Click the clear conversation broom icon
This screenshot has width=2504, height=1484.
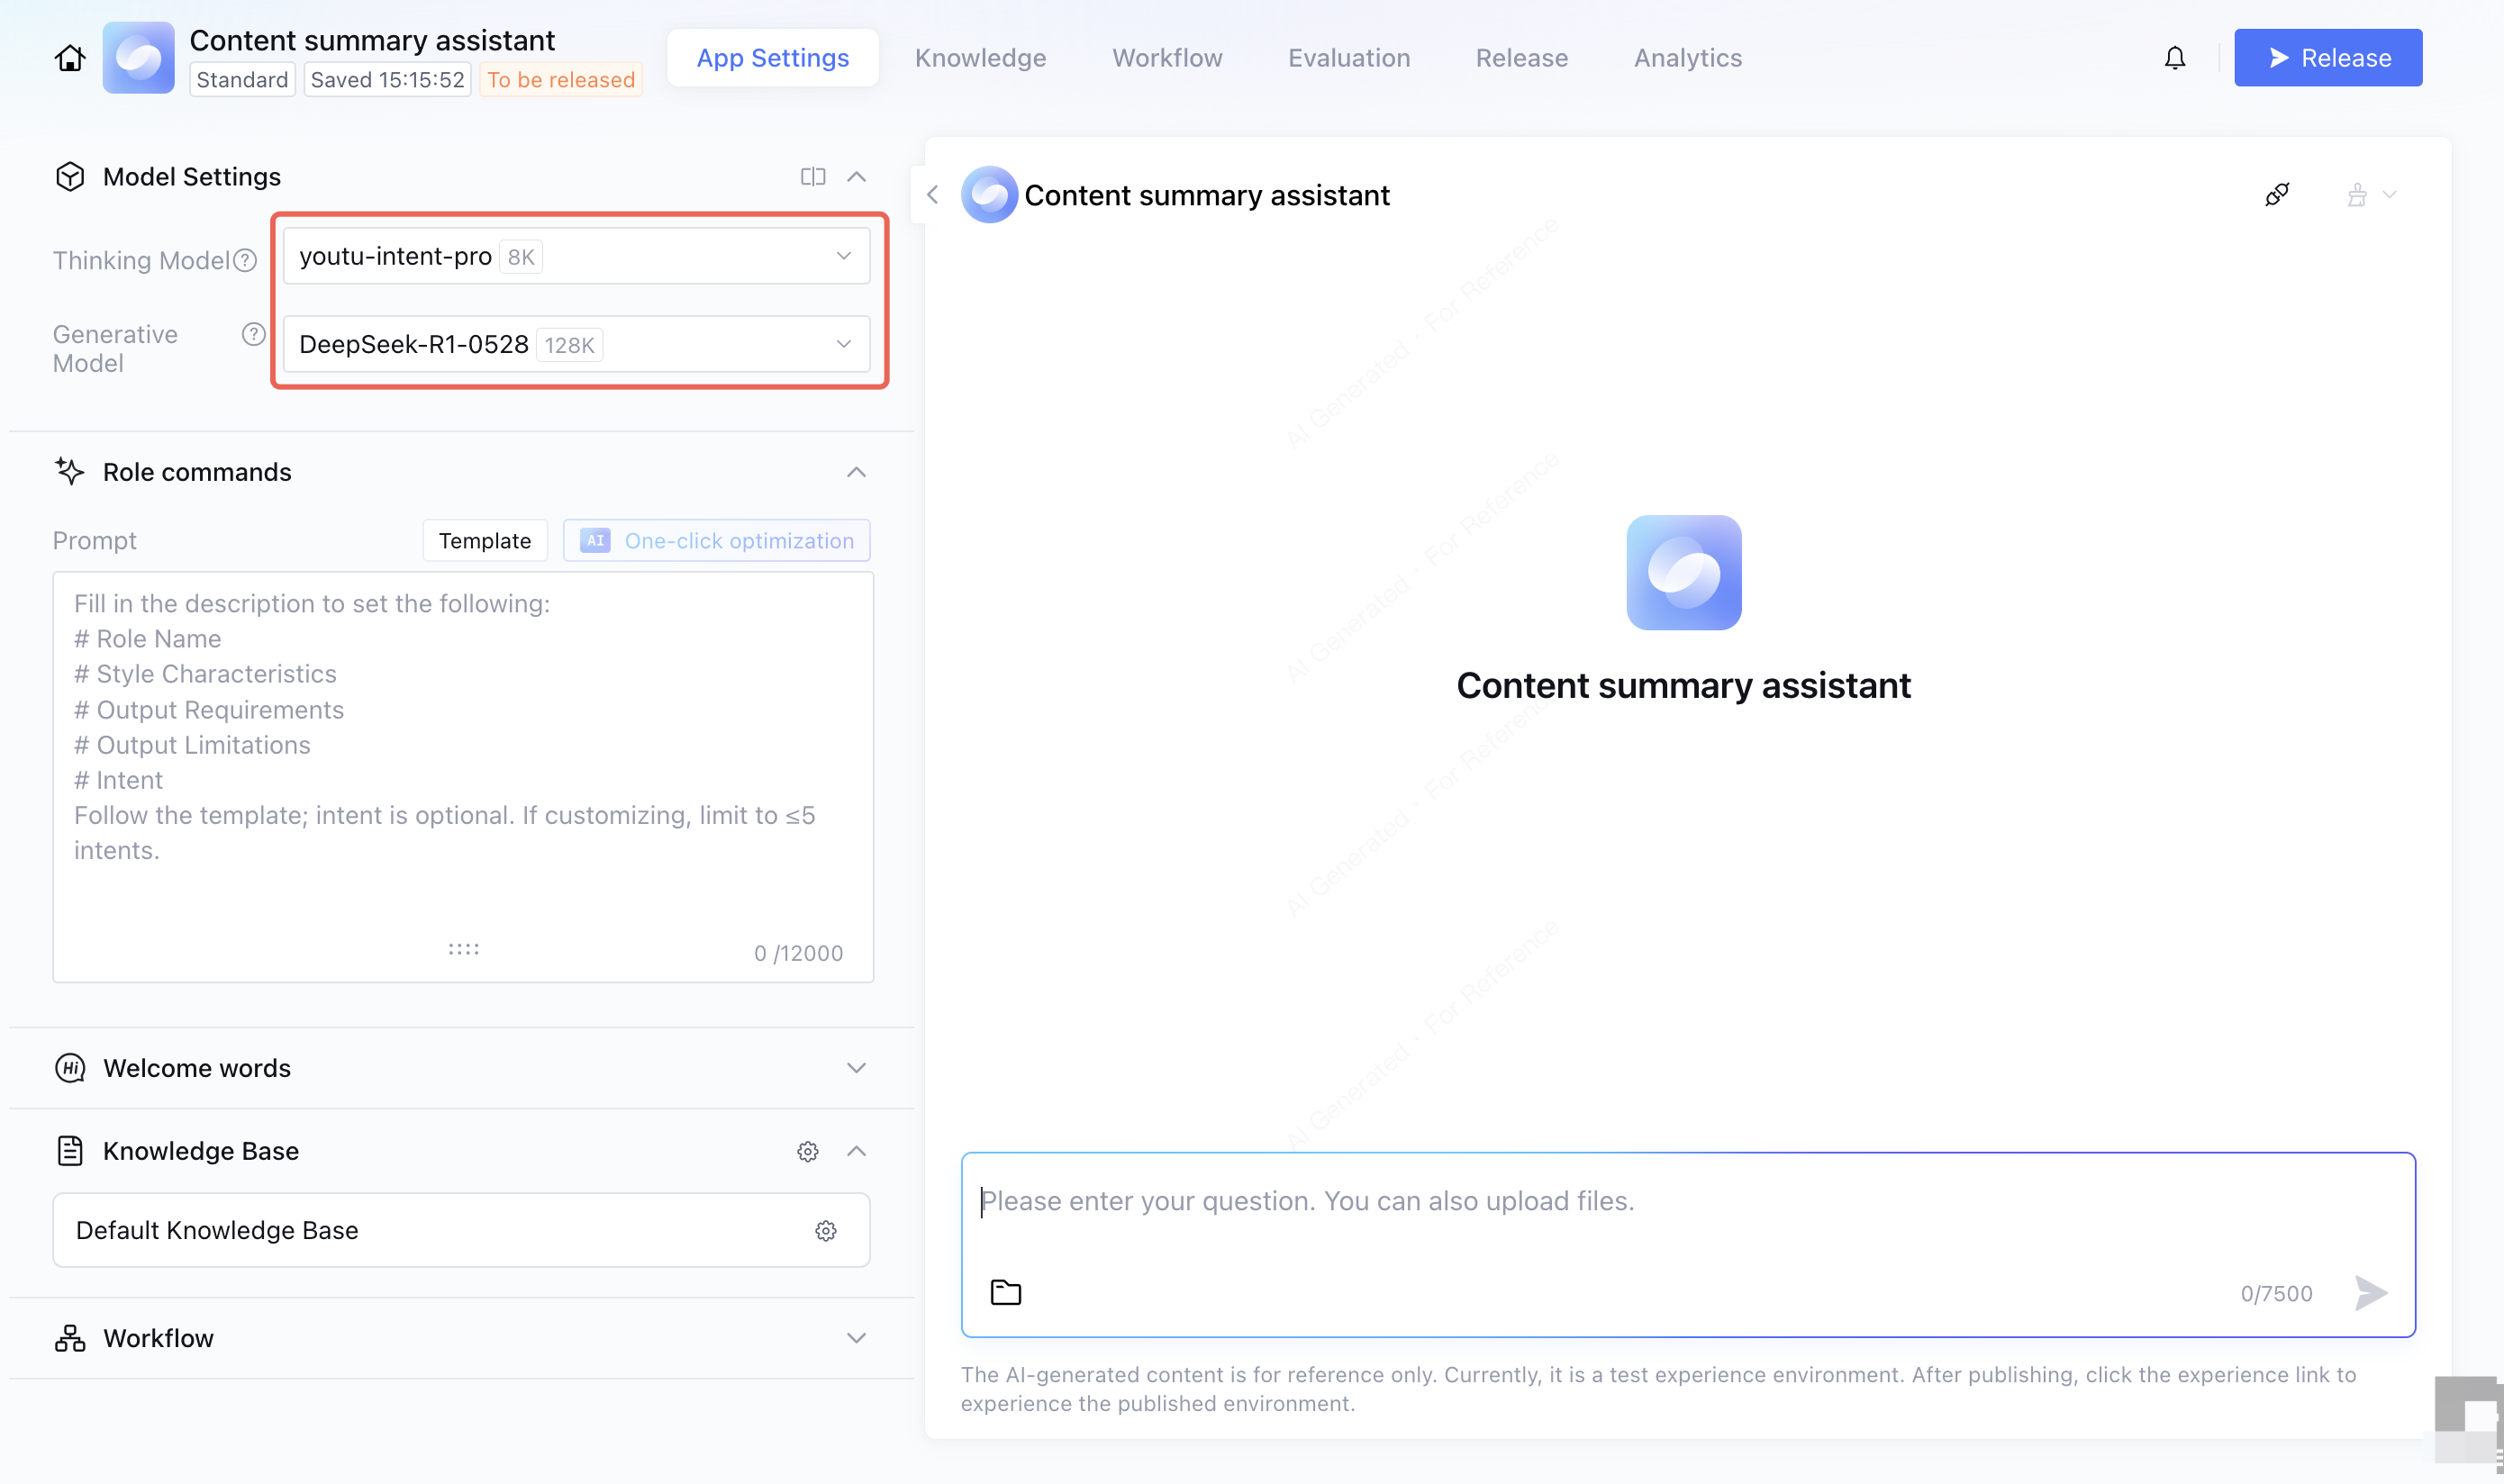click(x=2357, y=195)
